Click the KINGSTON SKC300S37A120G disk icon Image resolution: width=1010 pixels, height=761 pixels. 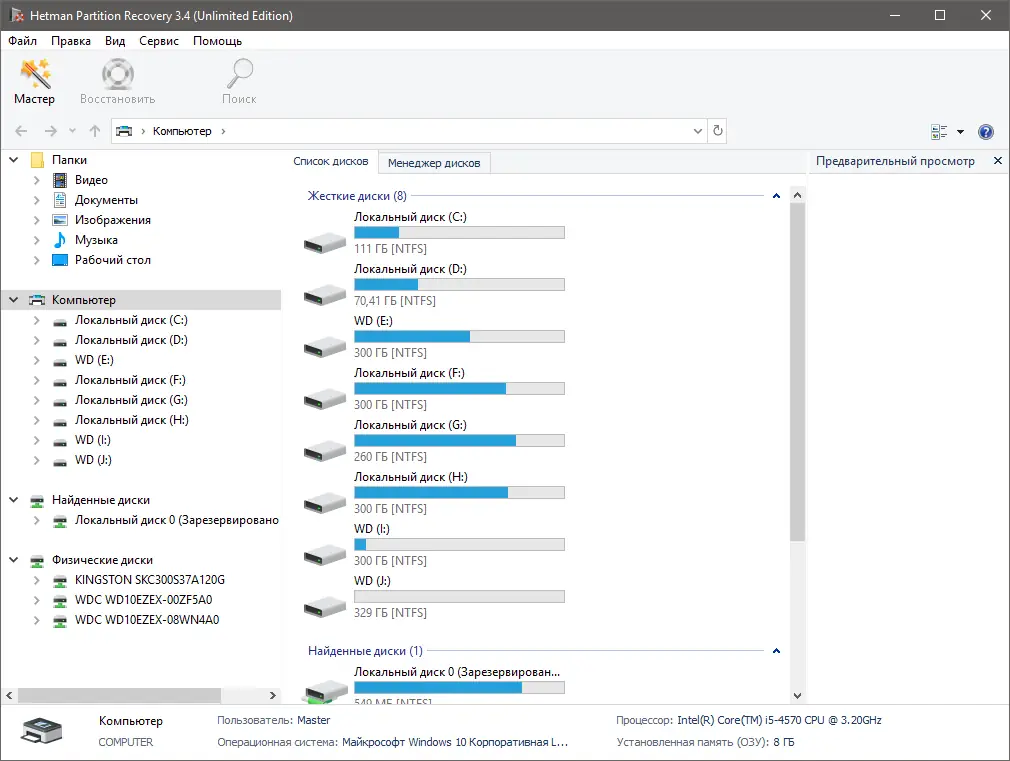60,581
